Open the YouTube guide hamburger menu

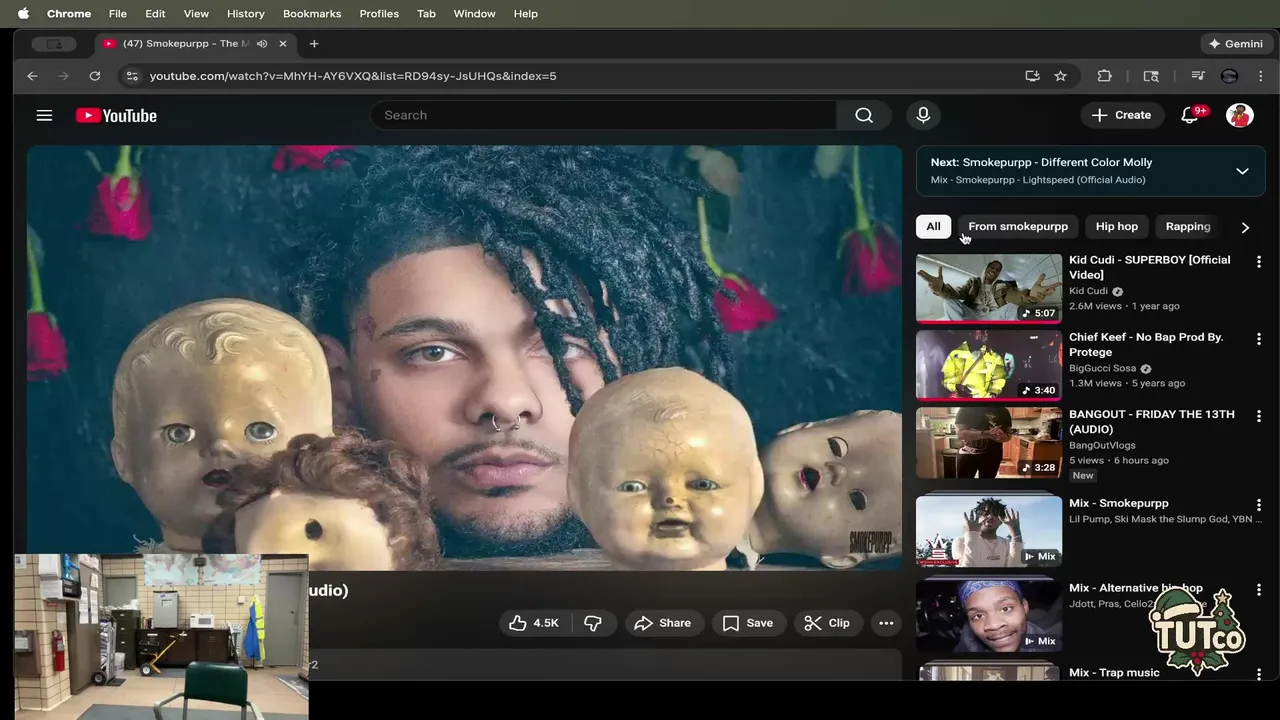click(44, 115)
